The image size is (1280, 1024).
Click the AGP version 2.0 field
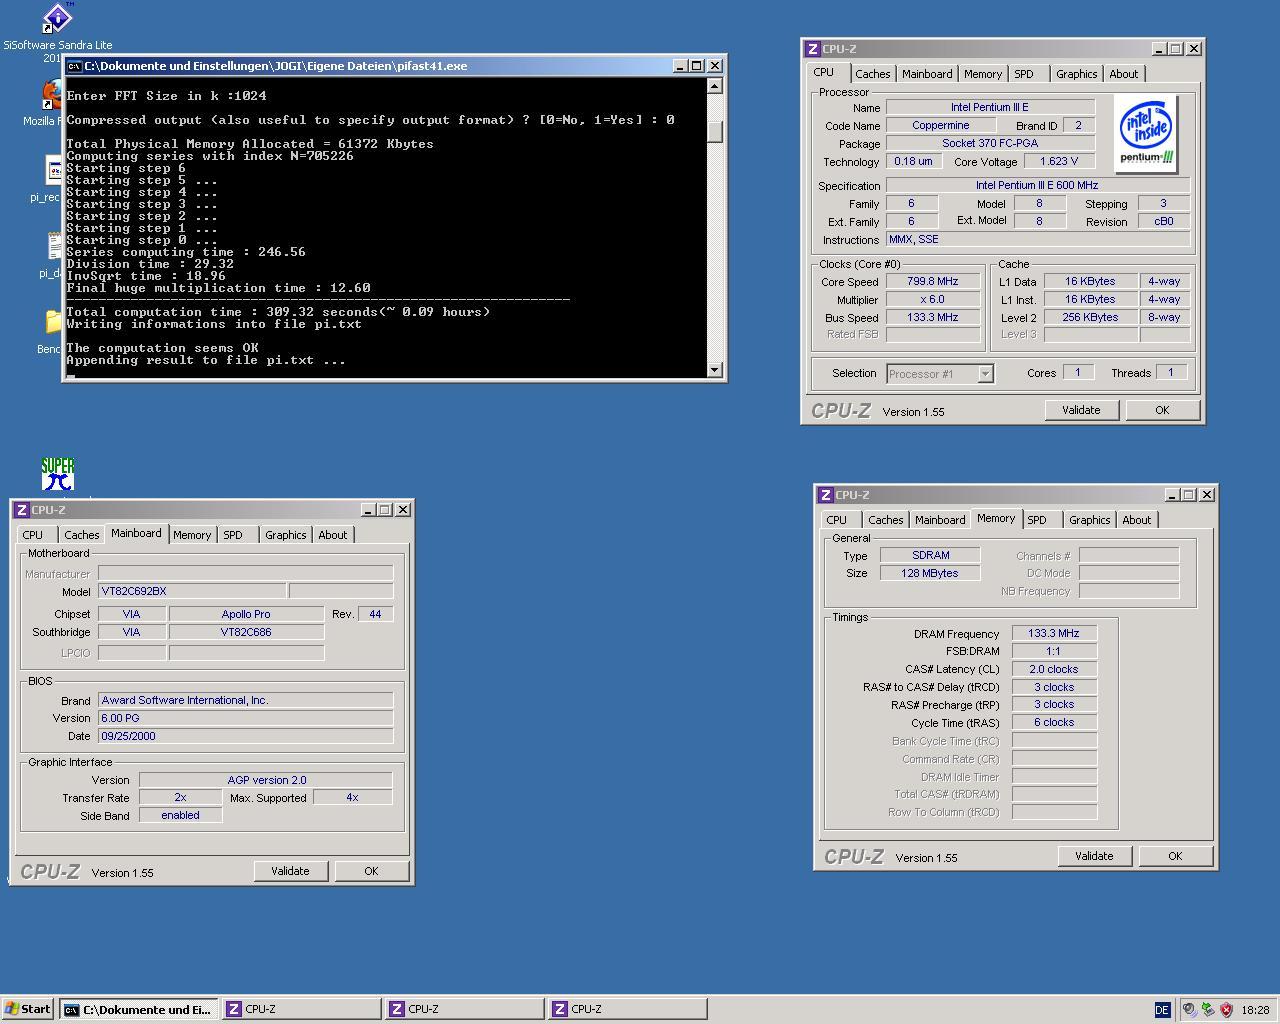coord(266,780)
